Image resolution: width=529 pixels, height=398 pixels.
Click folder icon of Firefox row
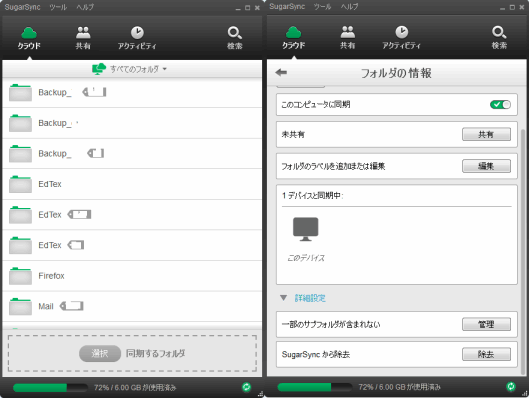tap(20, 276)
